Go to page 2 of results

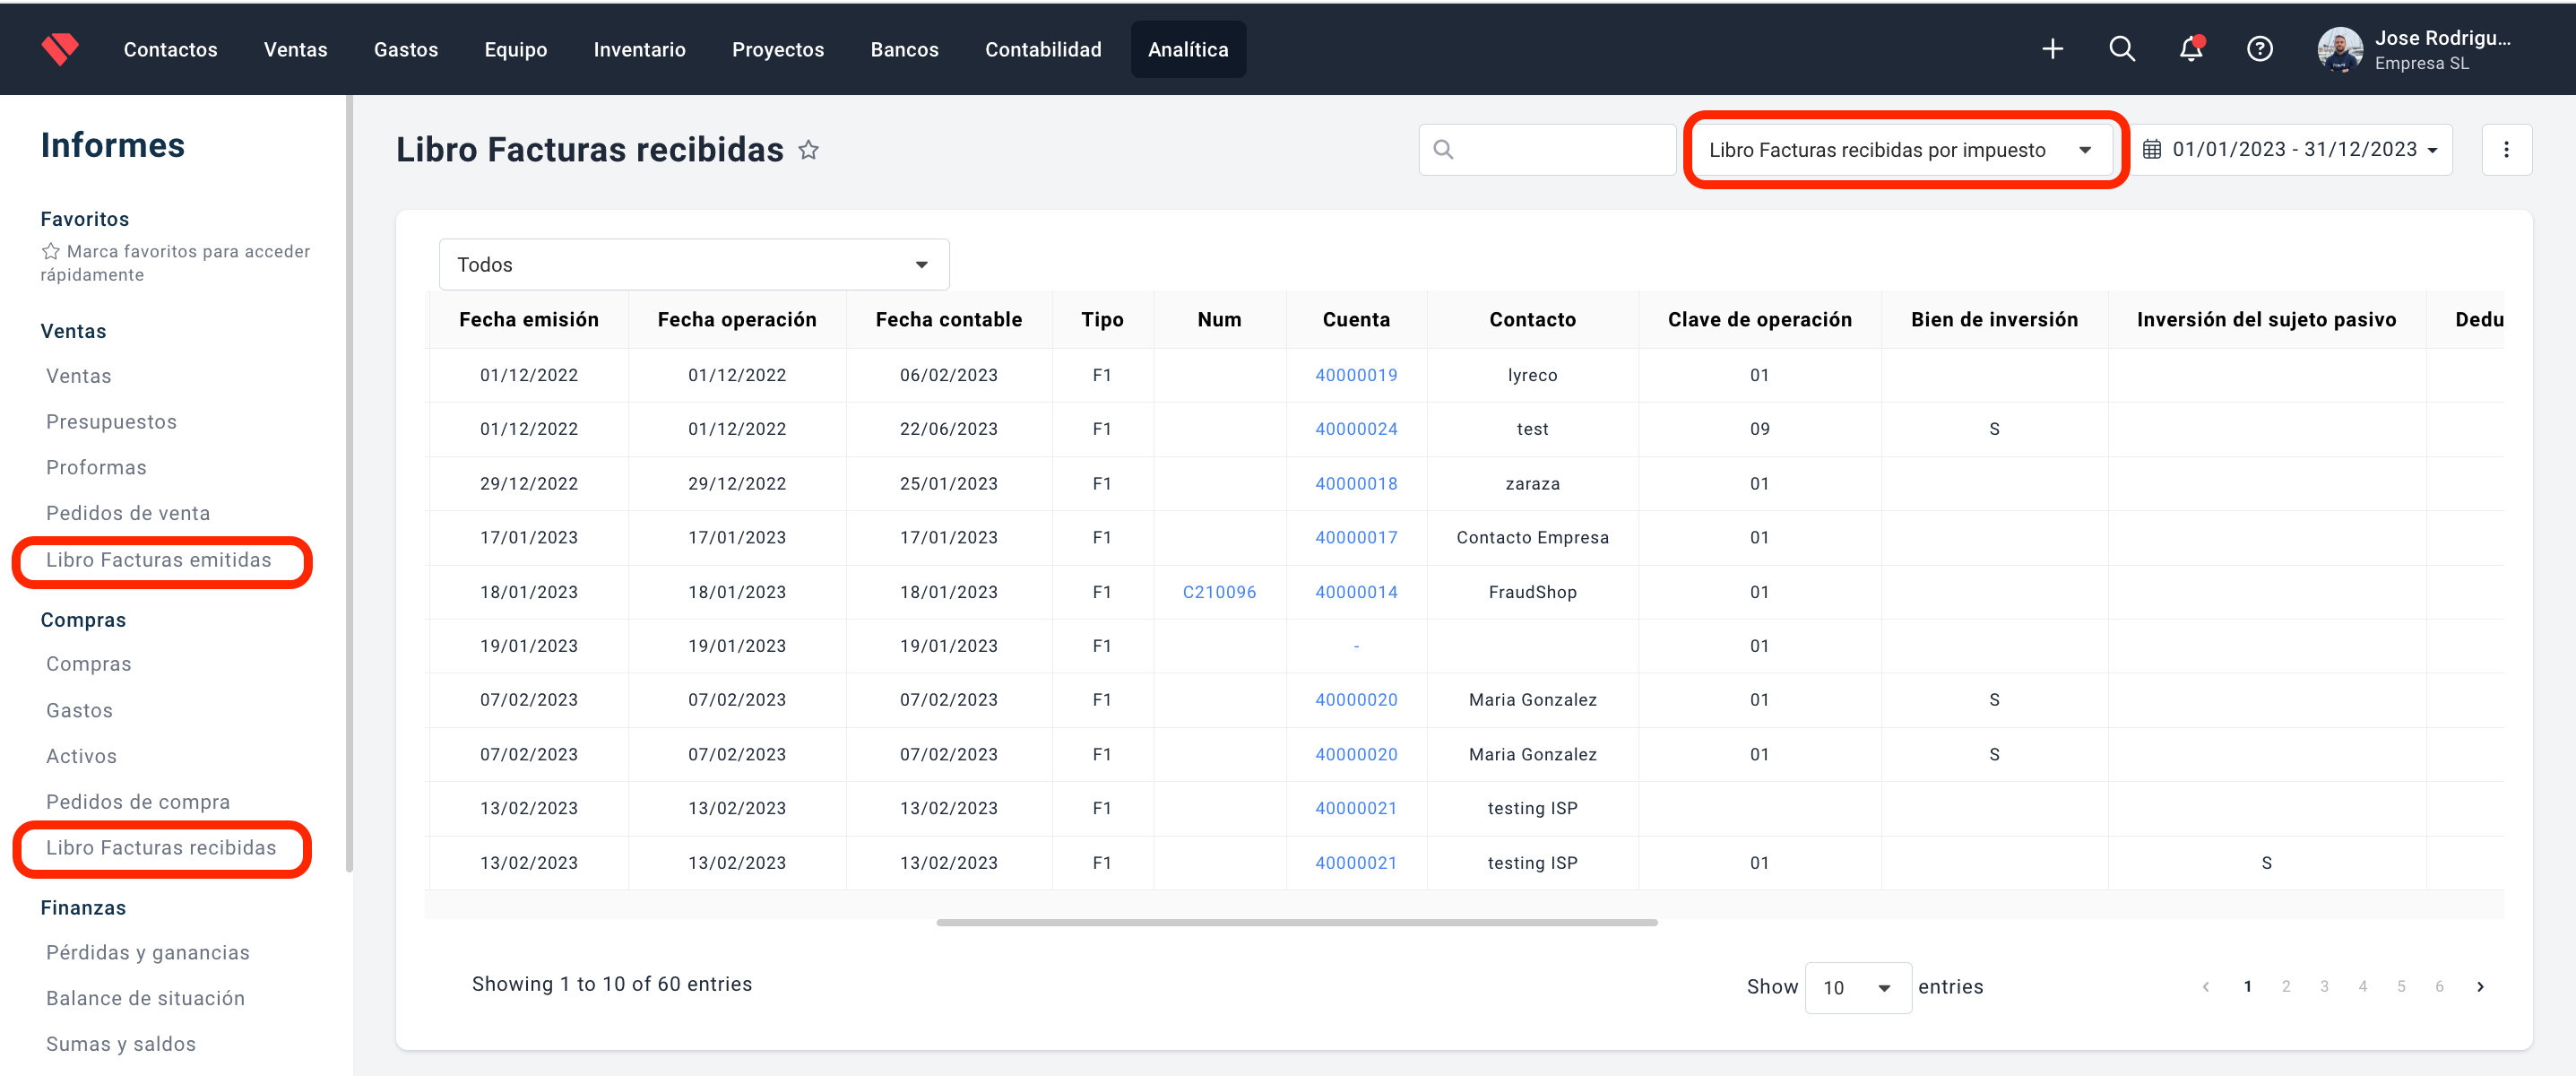tap(2285, 986)
